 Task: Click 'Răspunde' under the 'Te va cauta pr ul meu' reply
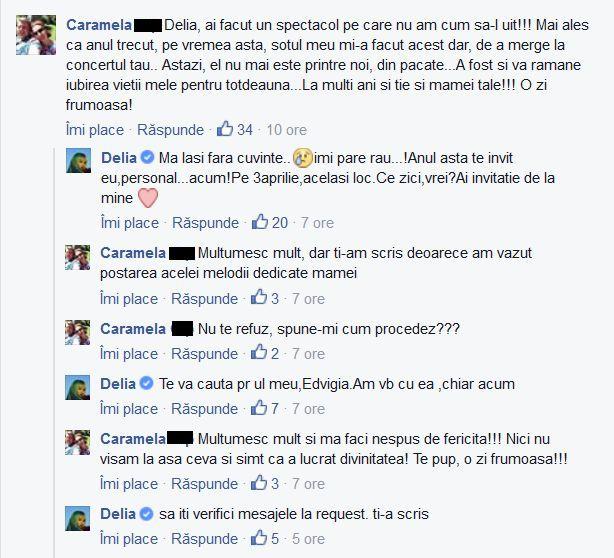(x=204, y=409)
